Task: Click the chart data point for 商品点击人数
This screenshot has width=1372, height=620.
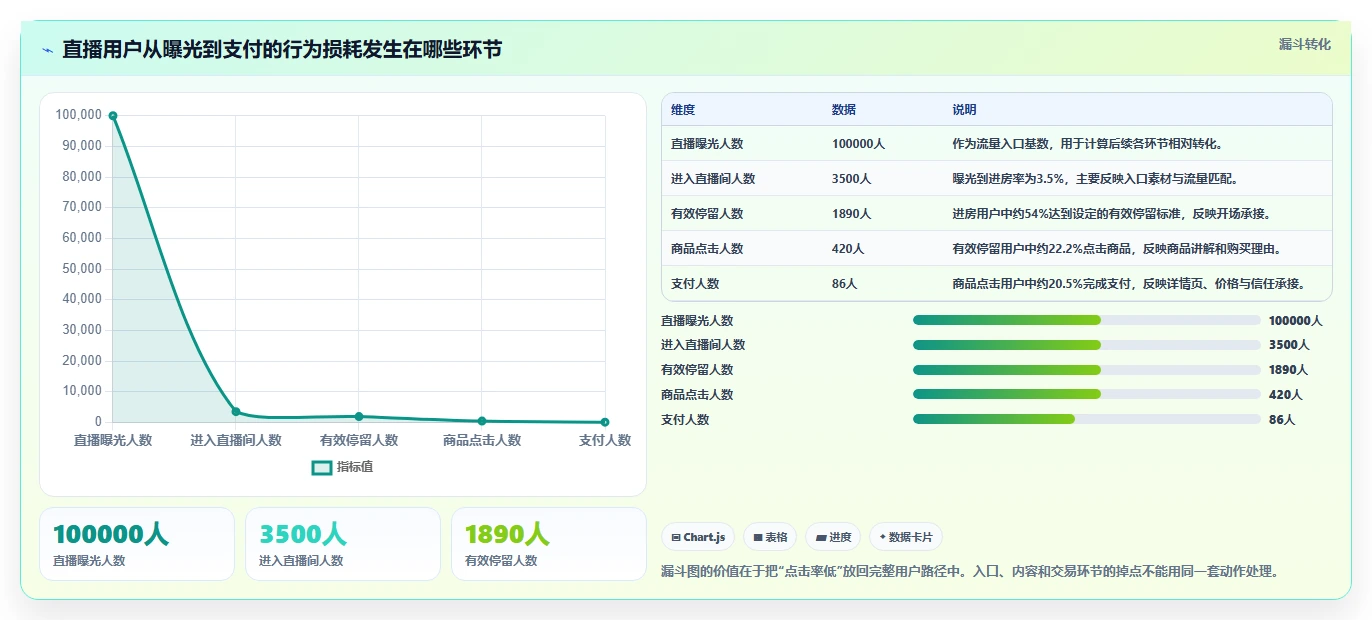Action: (x=482, y=421)
